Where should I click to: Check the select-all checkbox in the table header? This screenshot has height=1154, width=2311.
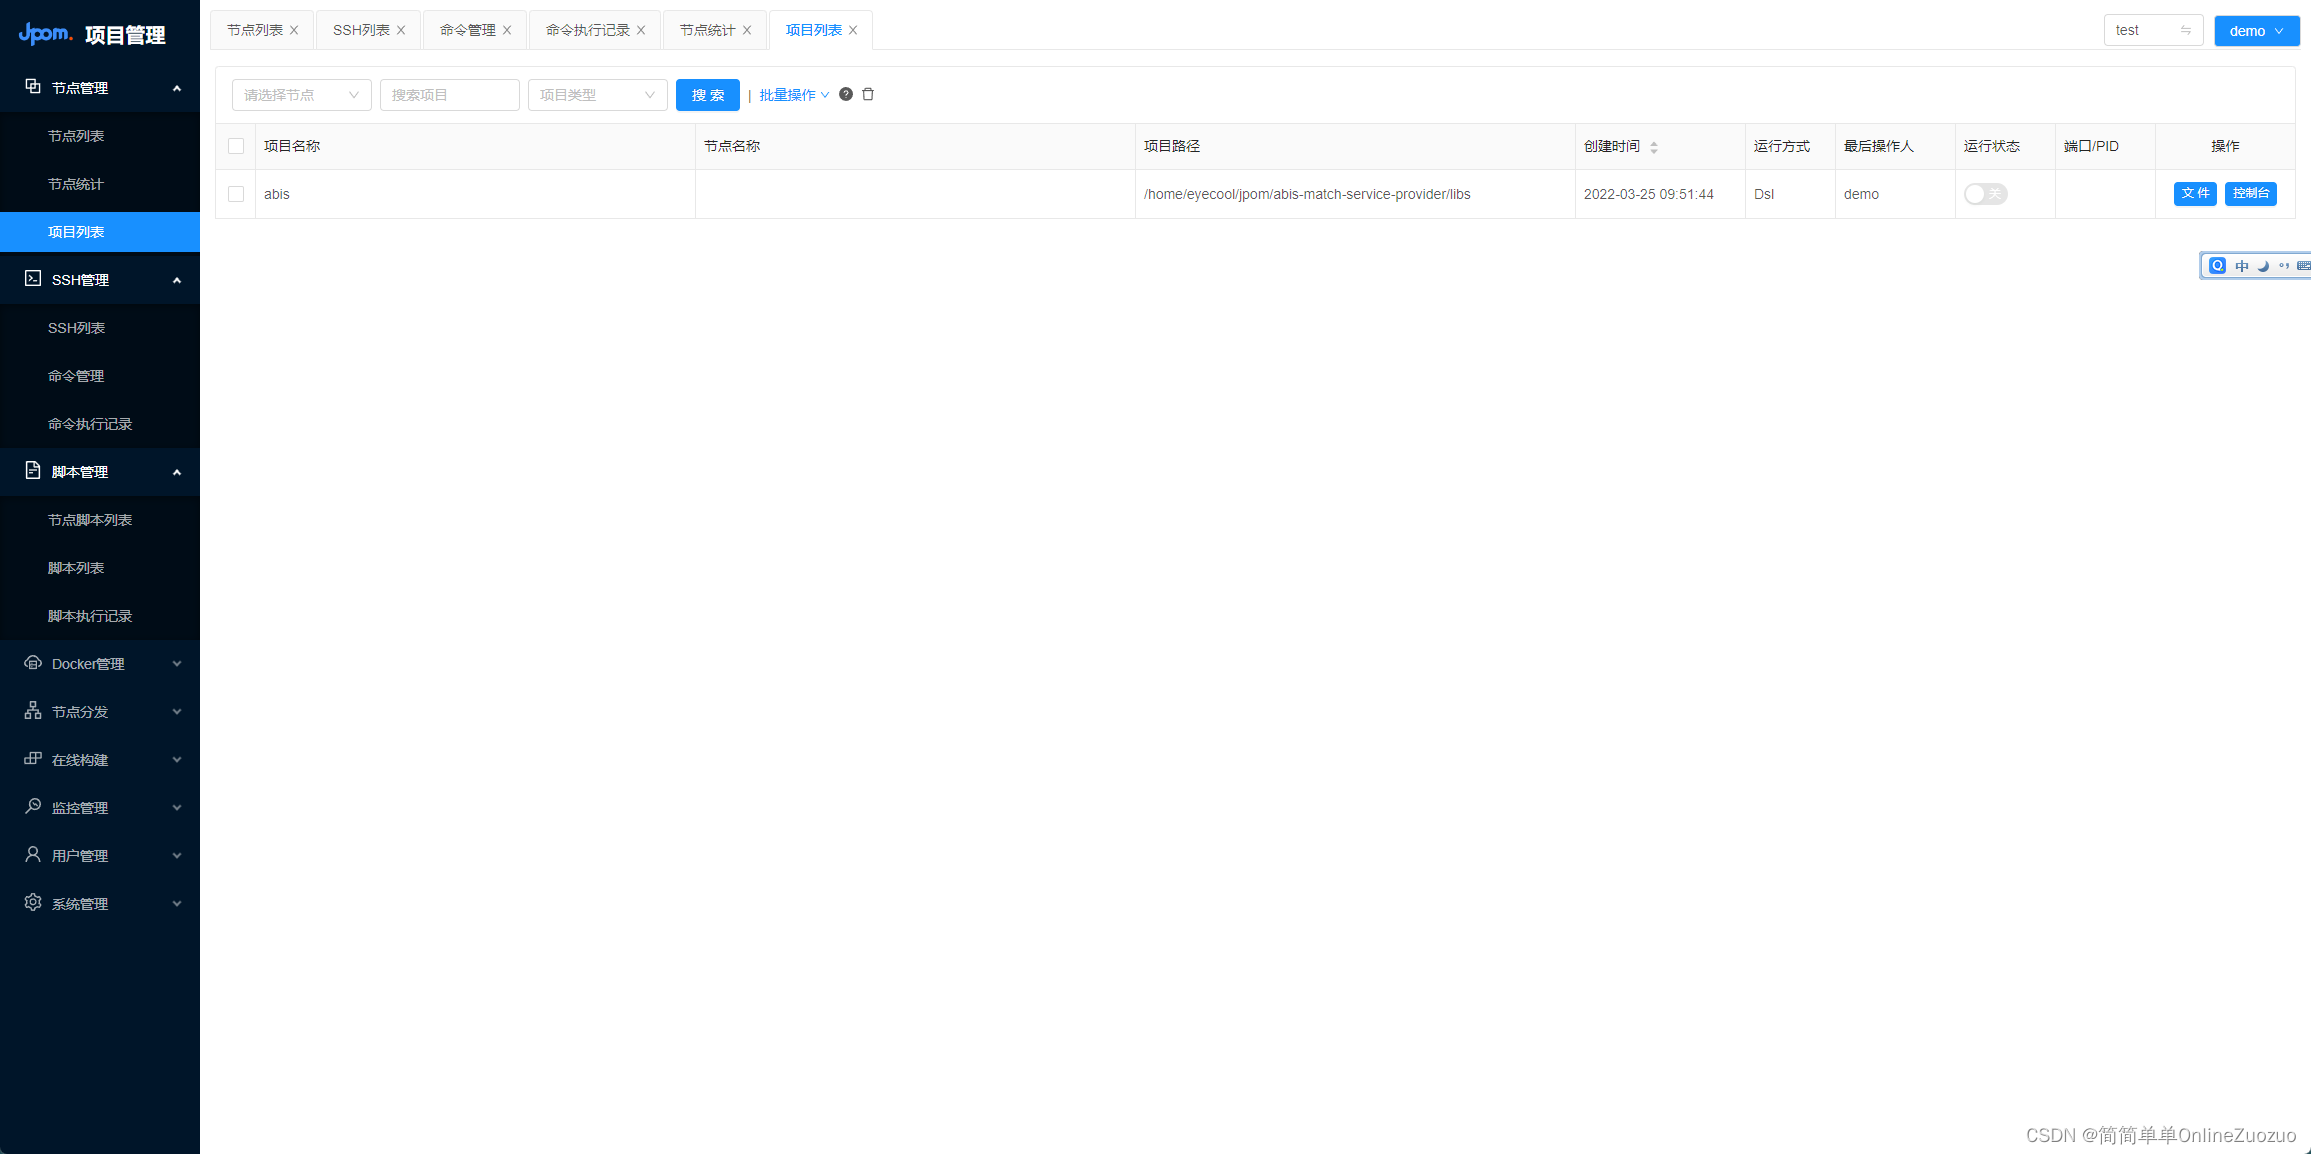pos(236,146)
